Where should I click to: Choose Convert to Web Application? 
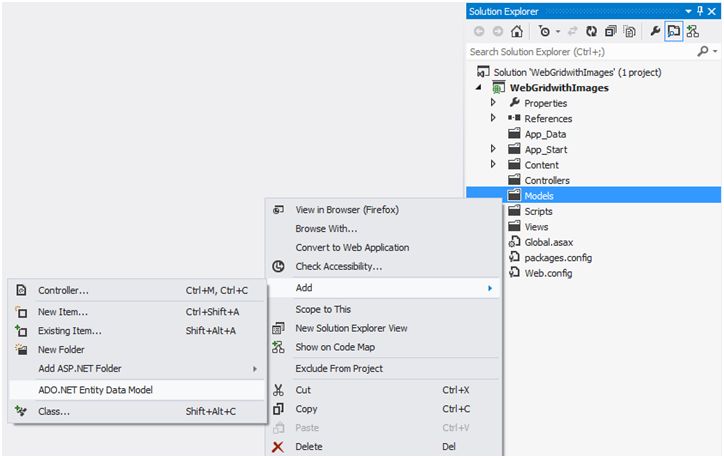click(x=384, y=247)
